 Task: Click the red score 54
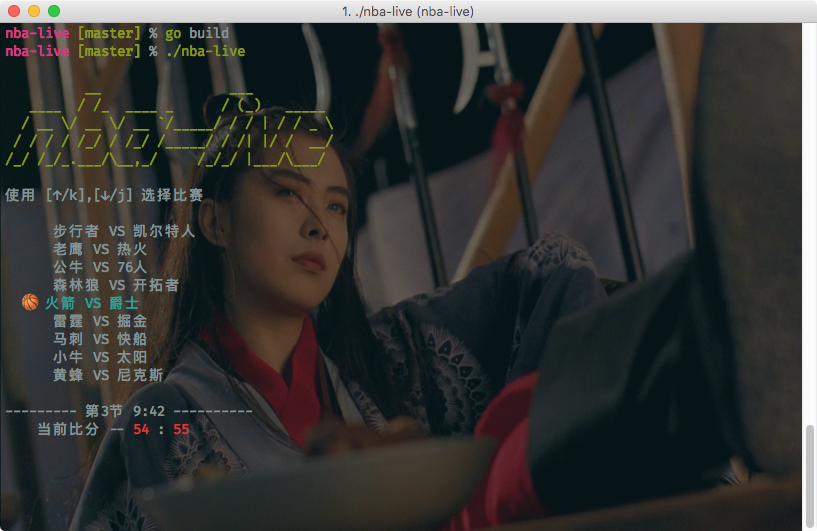coord(141,429)
